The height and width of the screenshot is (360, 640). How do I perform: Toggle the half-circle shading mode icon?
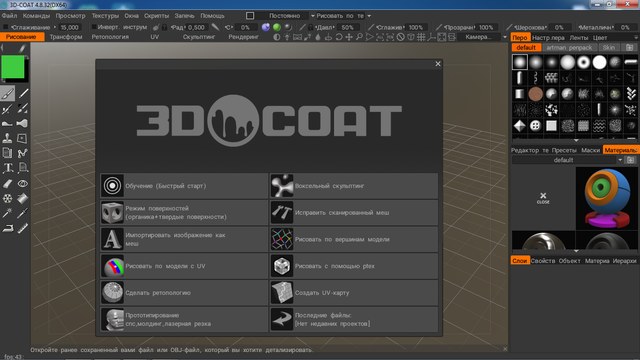pos(277,37)
